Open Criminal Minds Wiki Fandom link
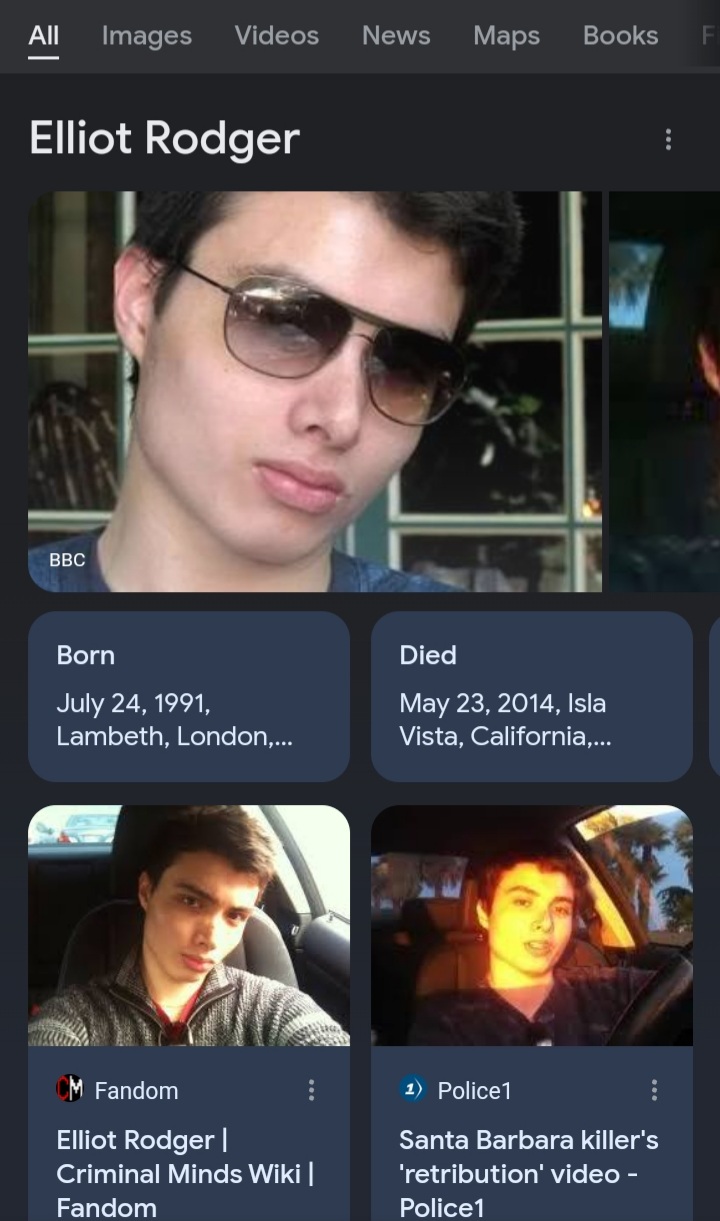The height and width of the screenshot is (1221, 720). tap(186, 1173)
